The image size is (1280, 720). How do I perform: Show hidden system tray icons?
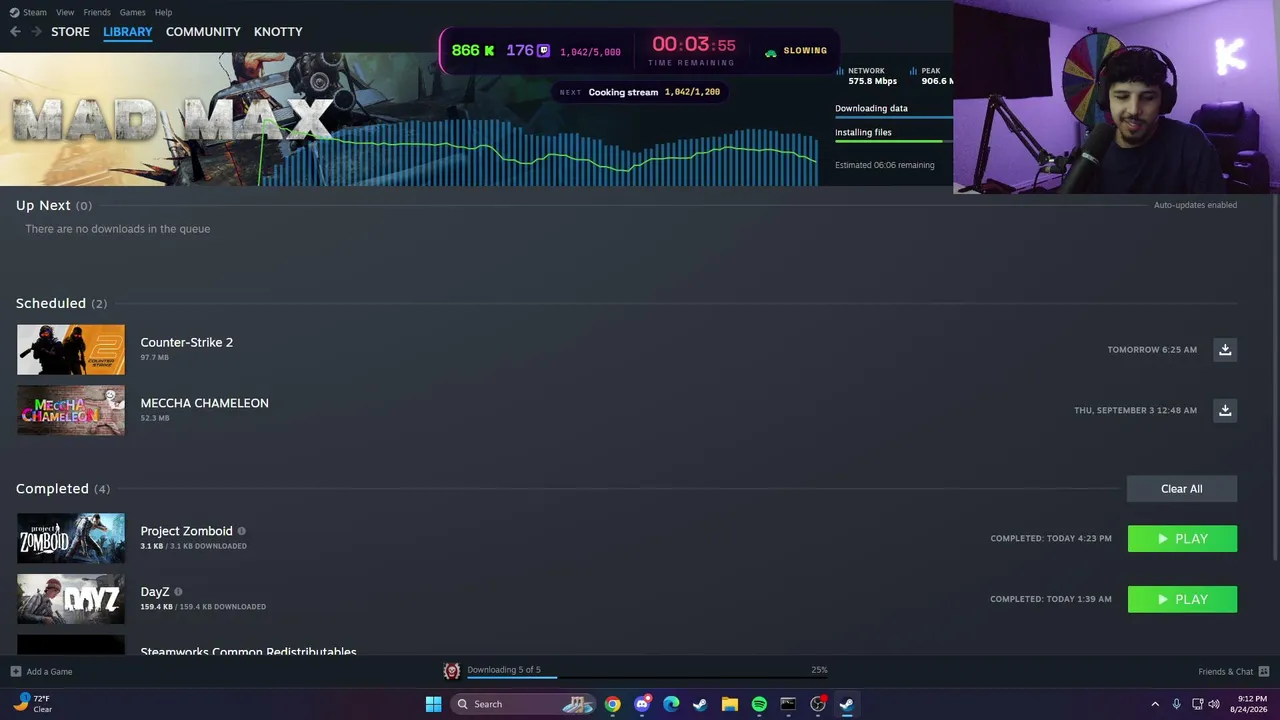[1155, 704]
